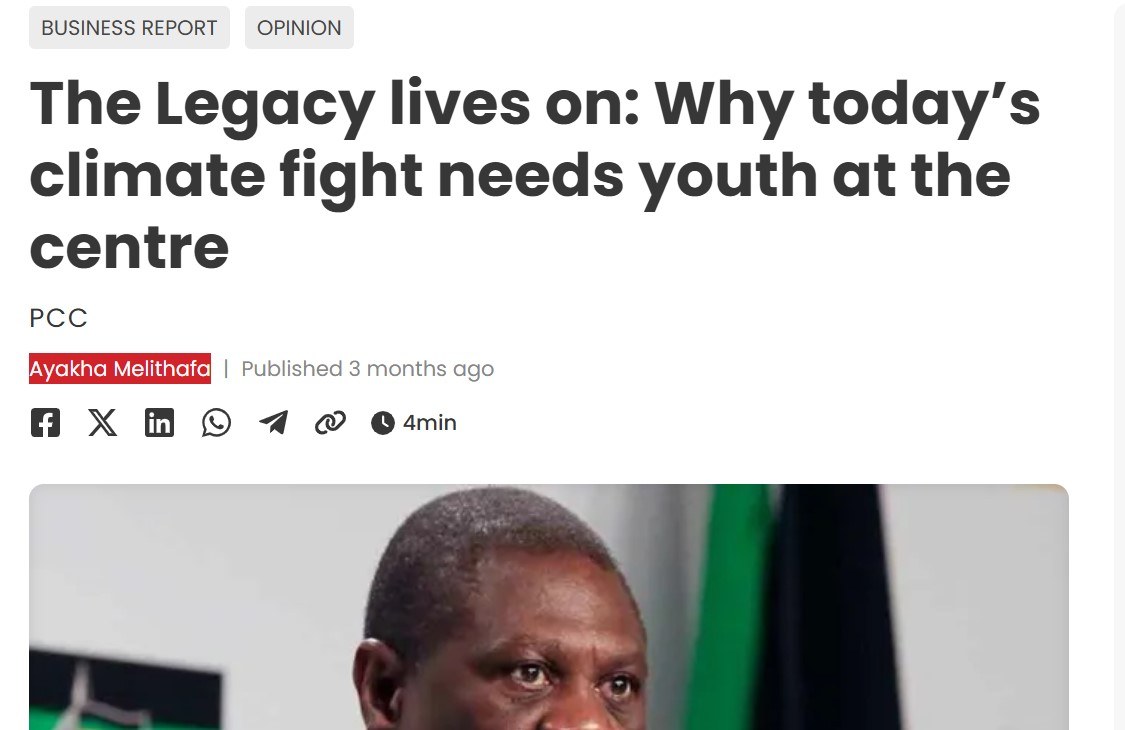Click the dark poster at photo's left edge
Image resolution: width=1125 pixels, height=730 pixels.
tap(125, 691)
